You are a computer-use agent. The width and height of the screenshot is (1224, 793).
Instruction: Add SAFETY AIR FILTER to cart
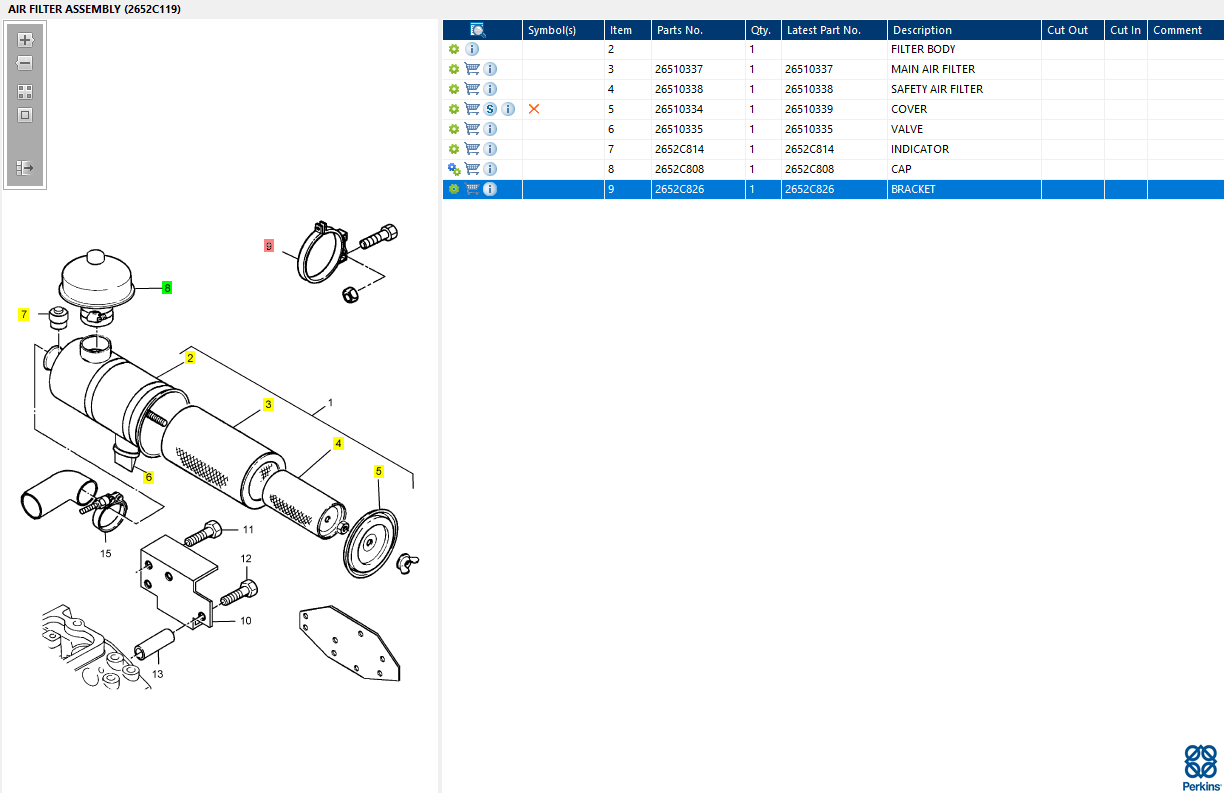click(472, 89)
